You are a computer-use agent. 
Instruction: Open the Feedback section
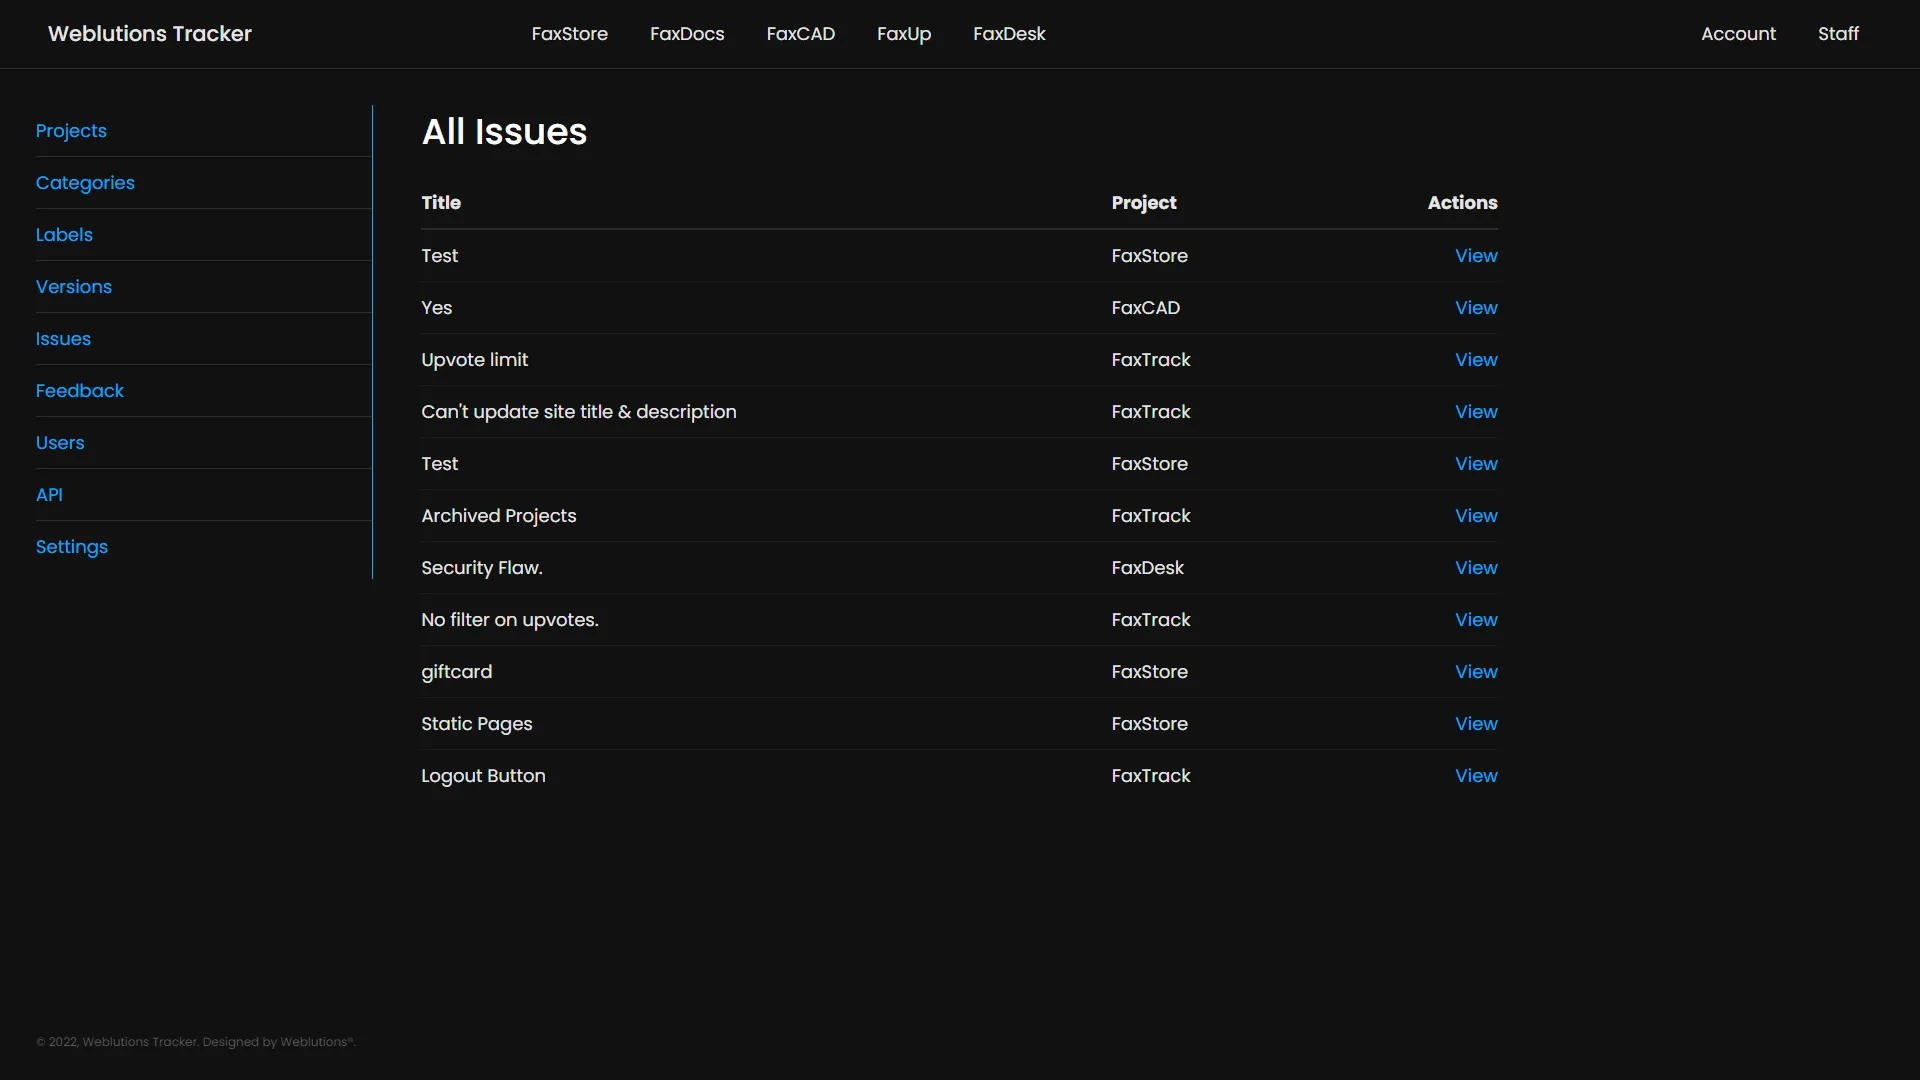click(x=79, y=390)
